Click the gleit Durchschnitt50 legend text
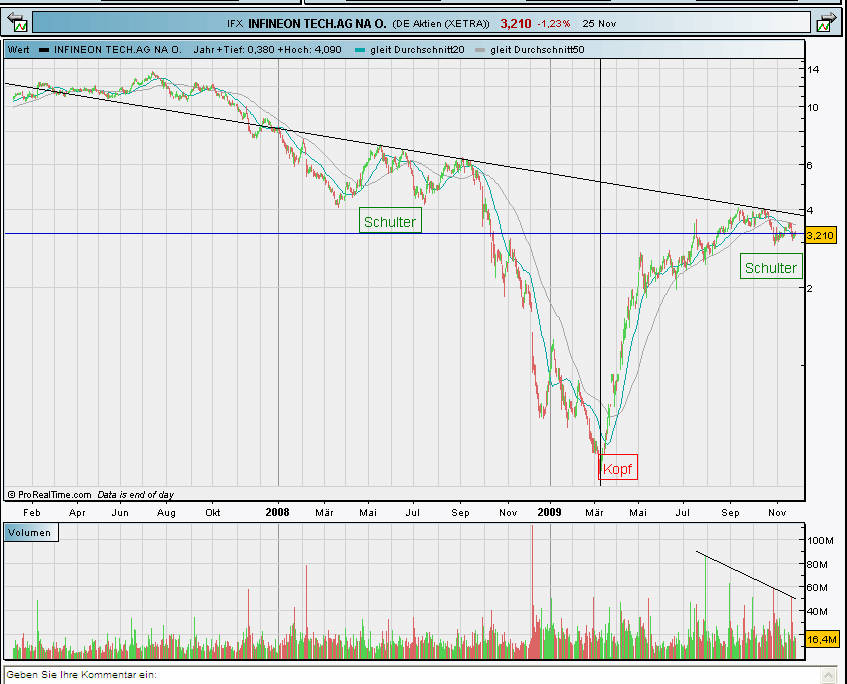847x684 pixels. point(537,50)
